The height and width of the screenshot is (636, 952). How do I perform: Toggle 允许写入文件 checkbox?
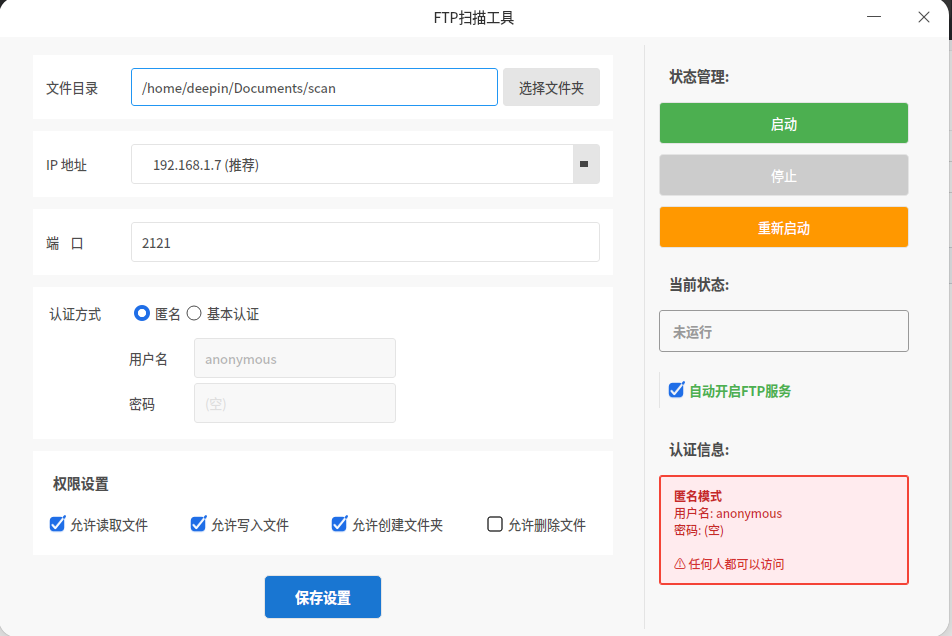pos(198,524)
